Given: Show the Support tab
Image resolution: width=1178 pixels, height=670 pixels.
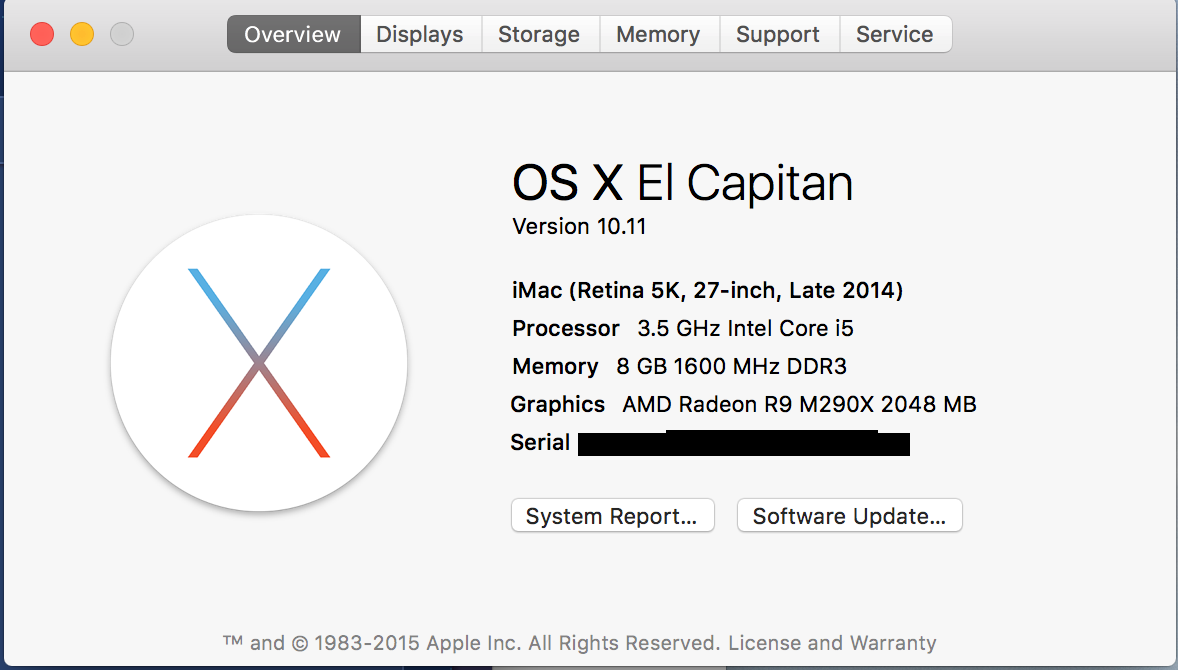Looking at the screenshot, I should click(778, 35).
